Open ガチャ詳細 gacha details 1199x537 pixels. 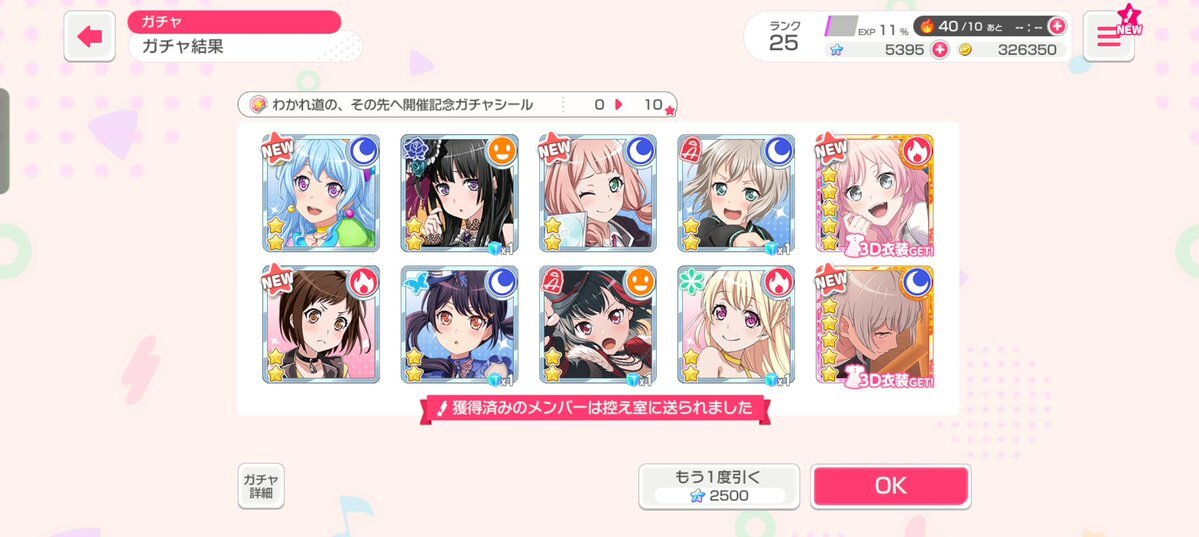(261, 486)
